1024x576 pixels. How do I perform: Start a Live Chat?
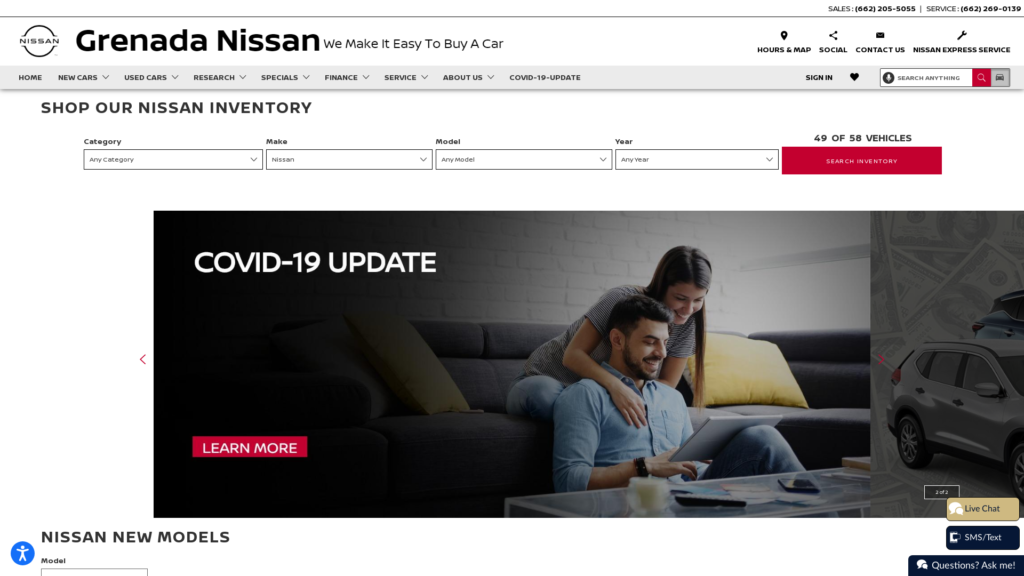(982, 509)
